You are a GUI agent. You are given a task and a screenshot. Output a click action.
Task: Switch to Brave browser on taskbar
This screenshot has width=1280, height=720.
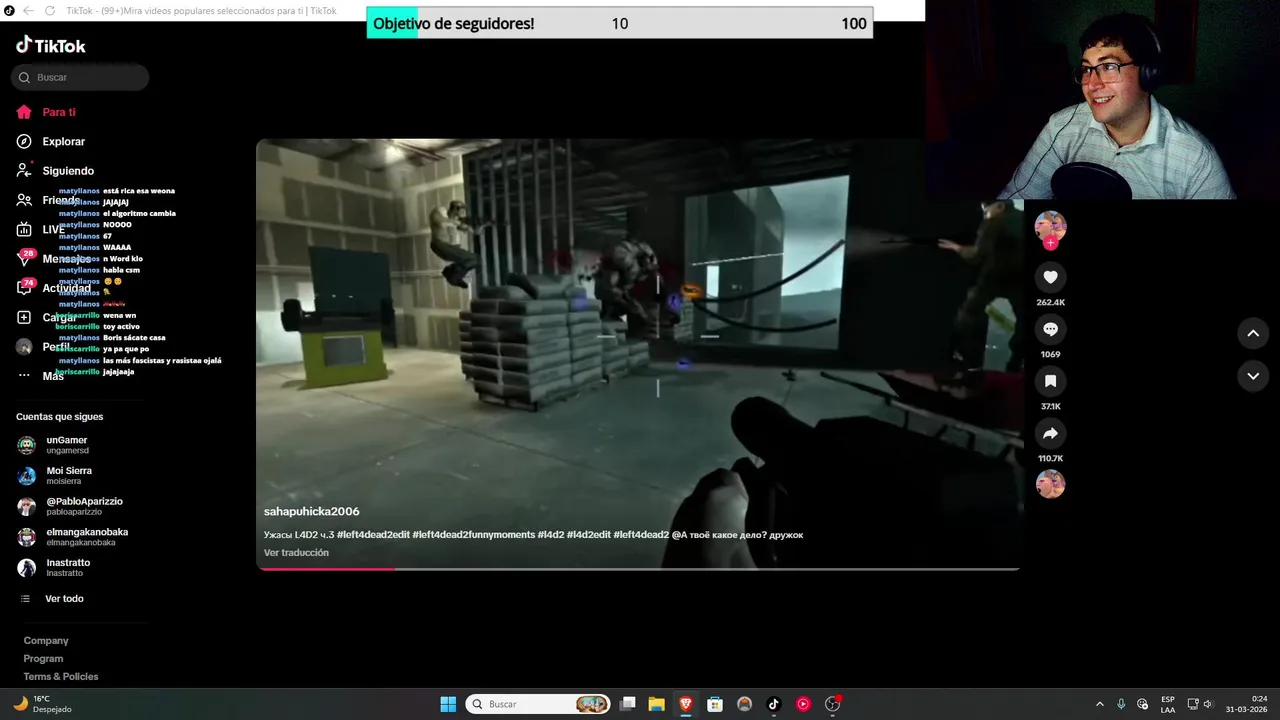(x=686, y=704)
